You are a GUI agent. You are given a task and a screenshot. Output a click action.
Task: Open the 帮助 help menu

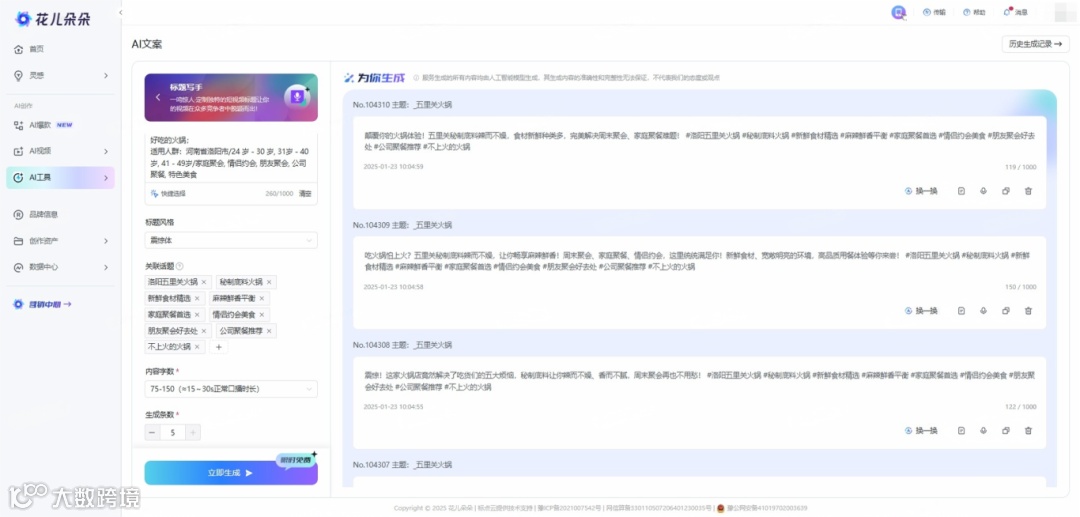click(974, 12)
